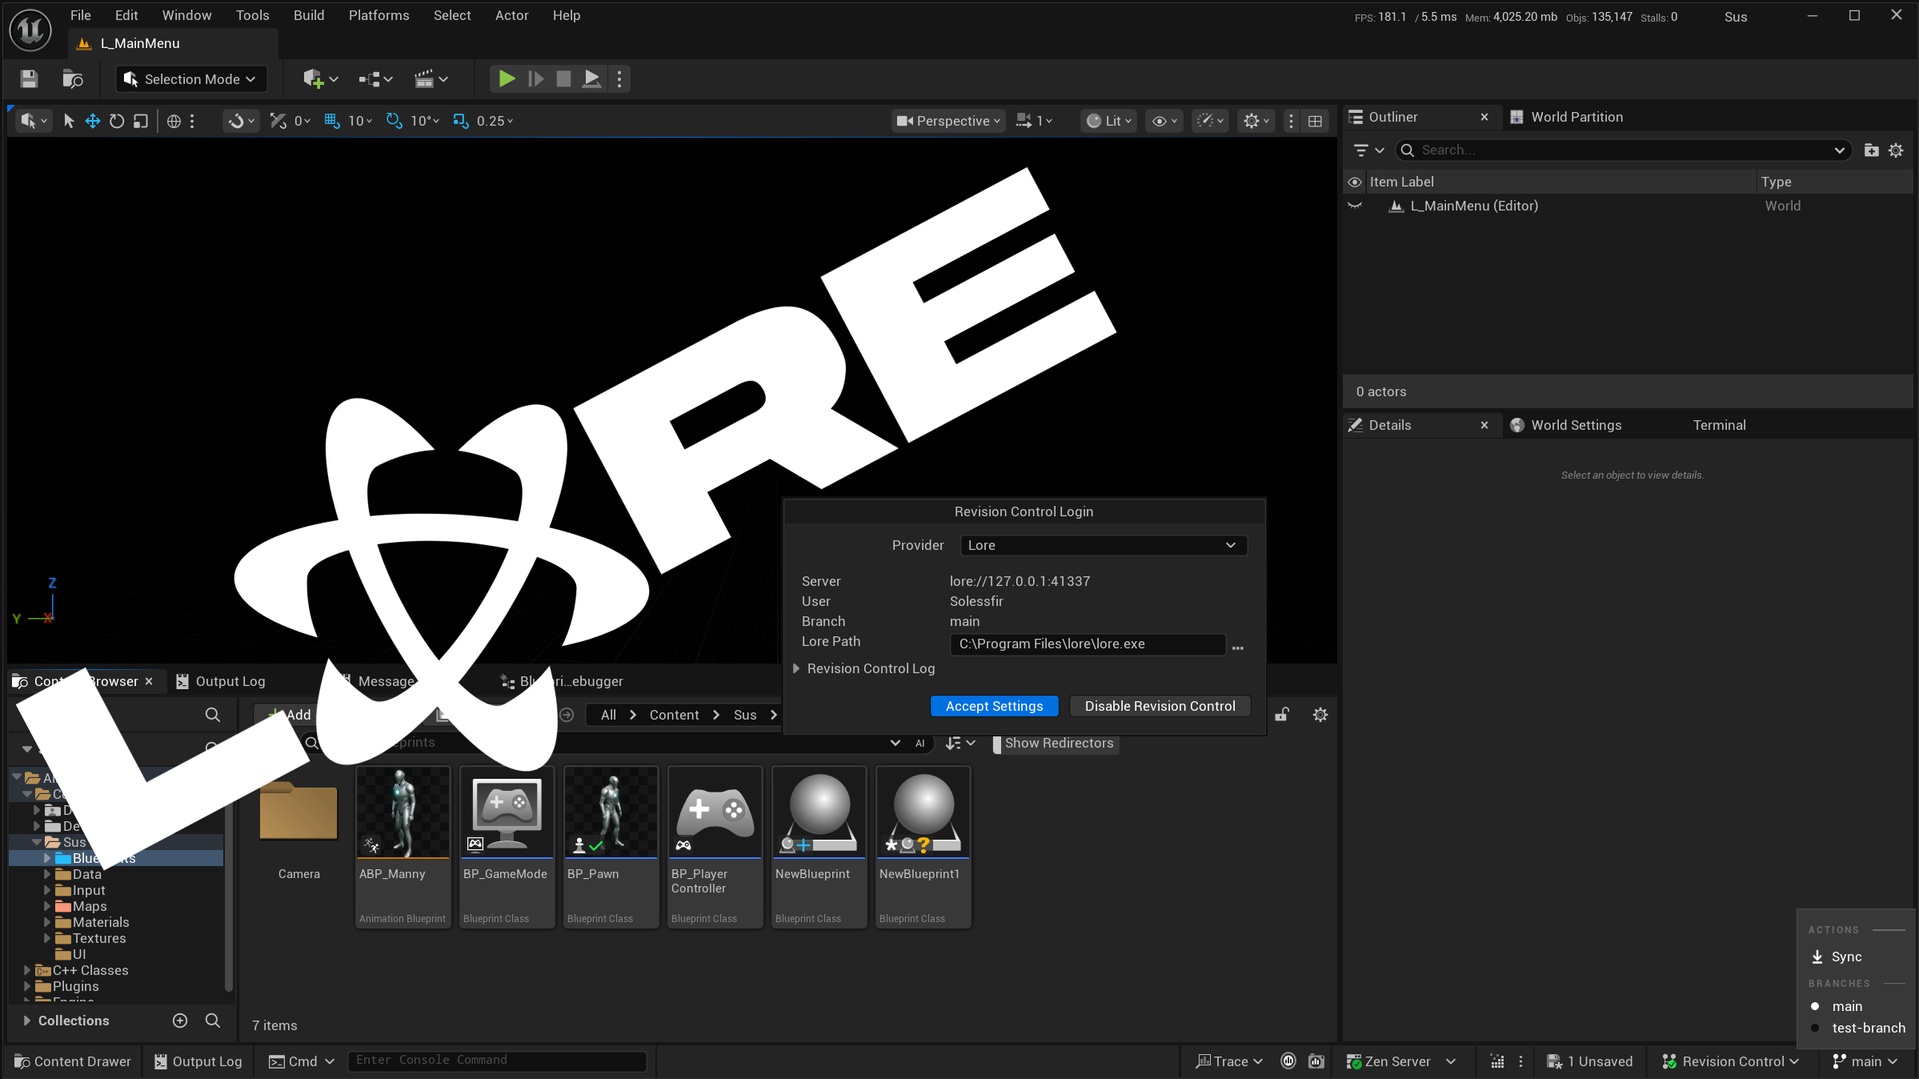
Task: Open viewport settings gear dropdown
Action: coord(1256,121)
